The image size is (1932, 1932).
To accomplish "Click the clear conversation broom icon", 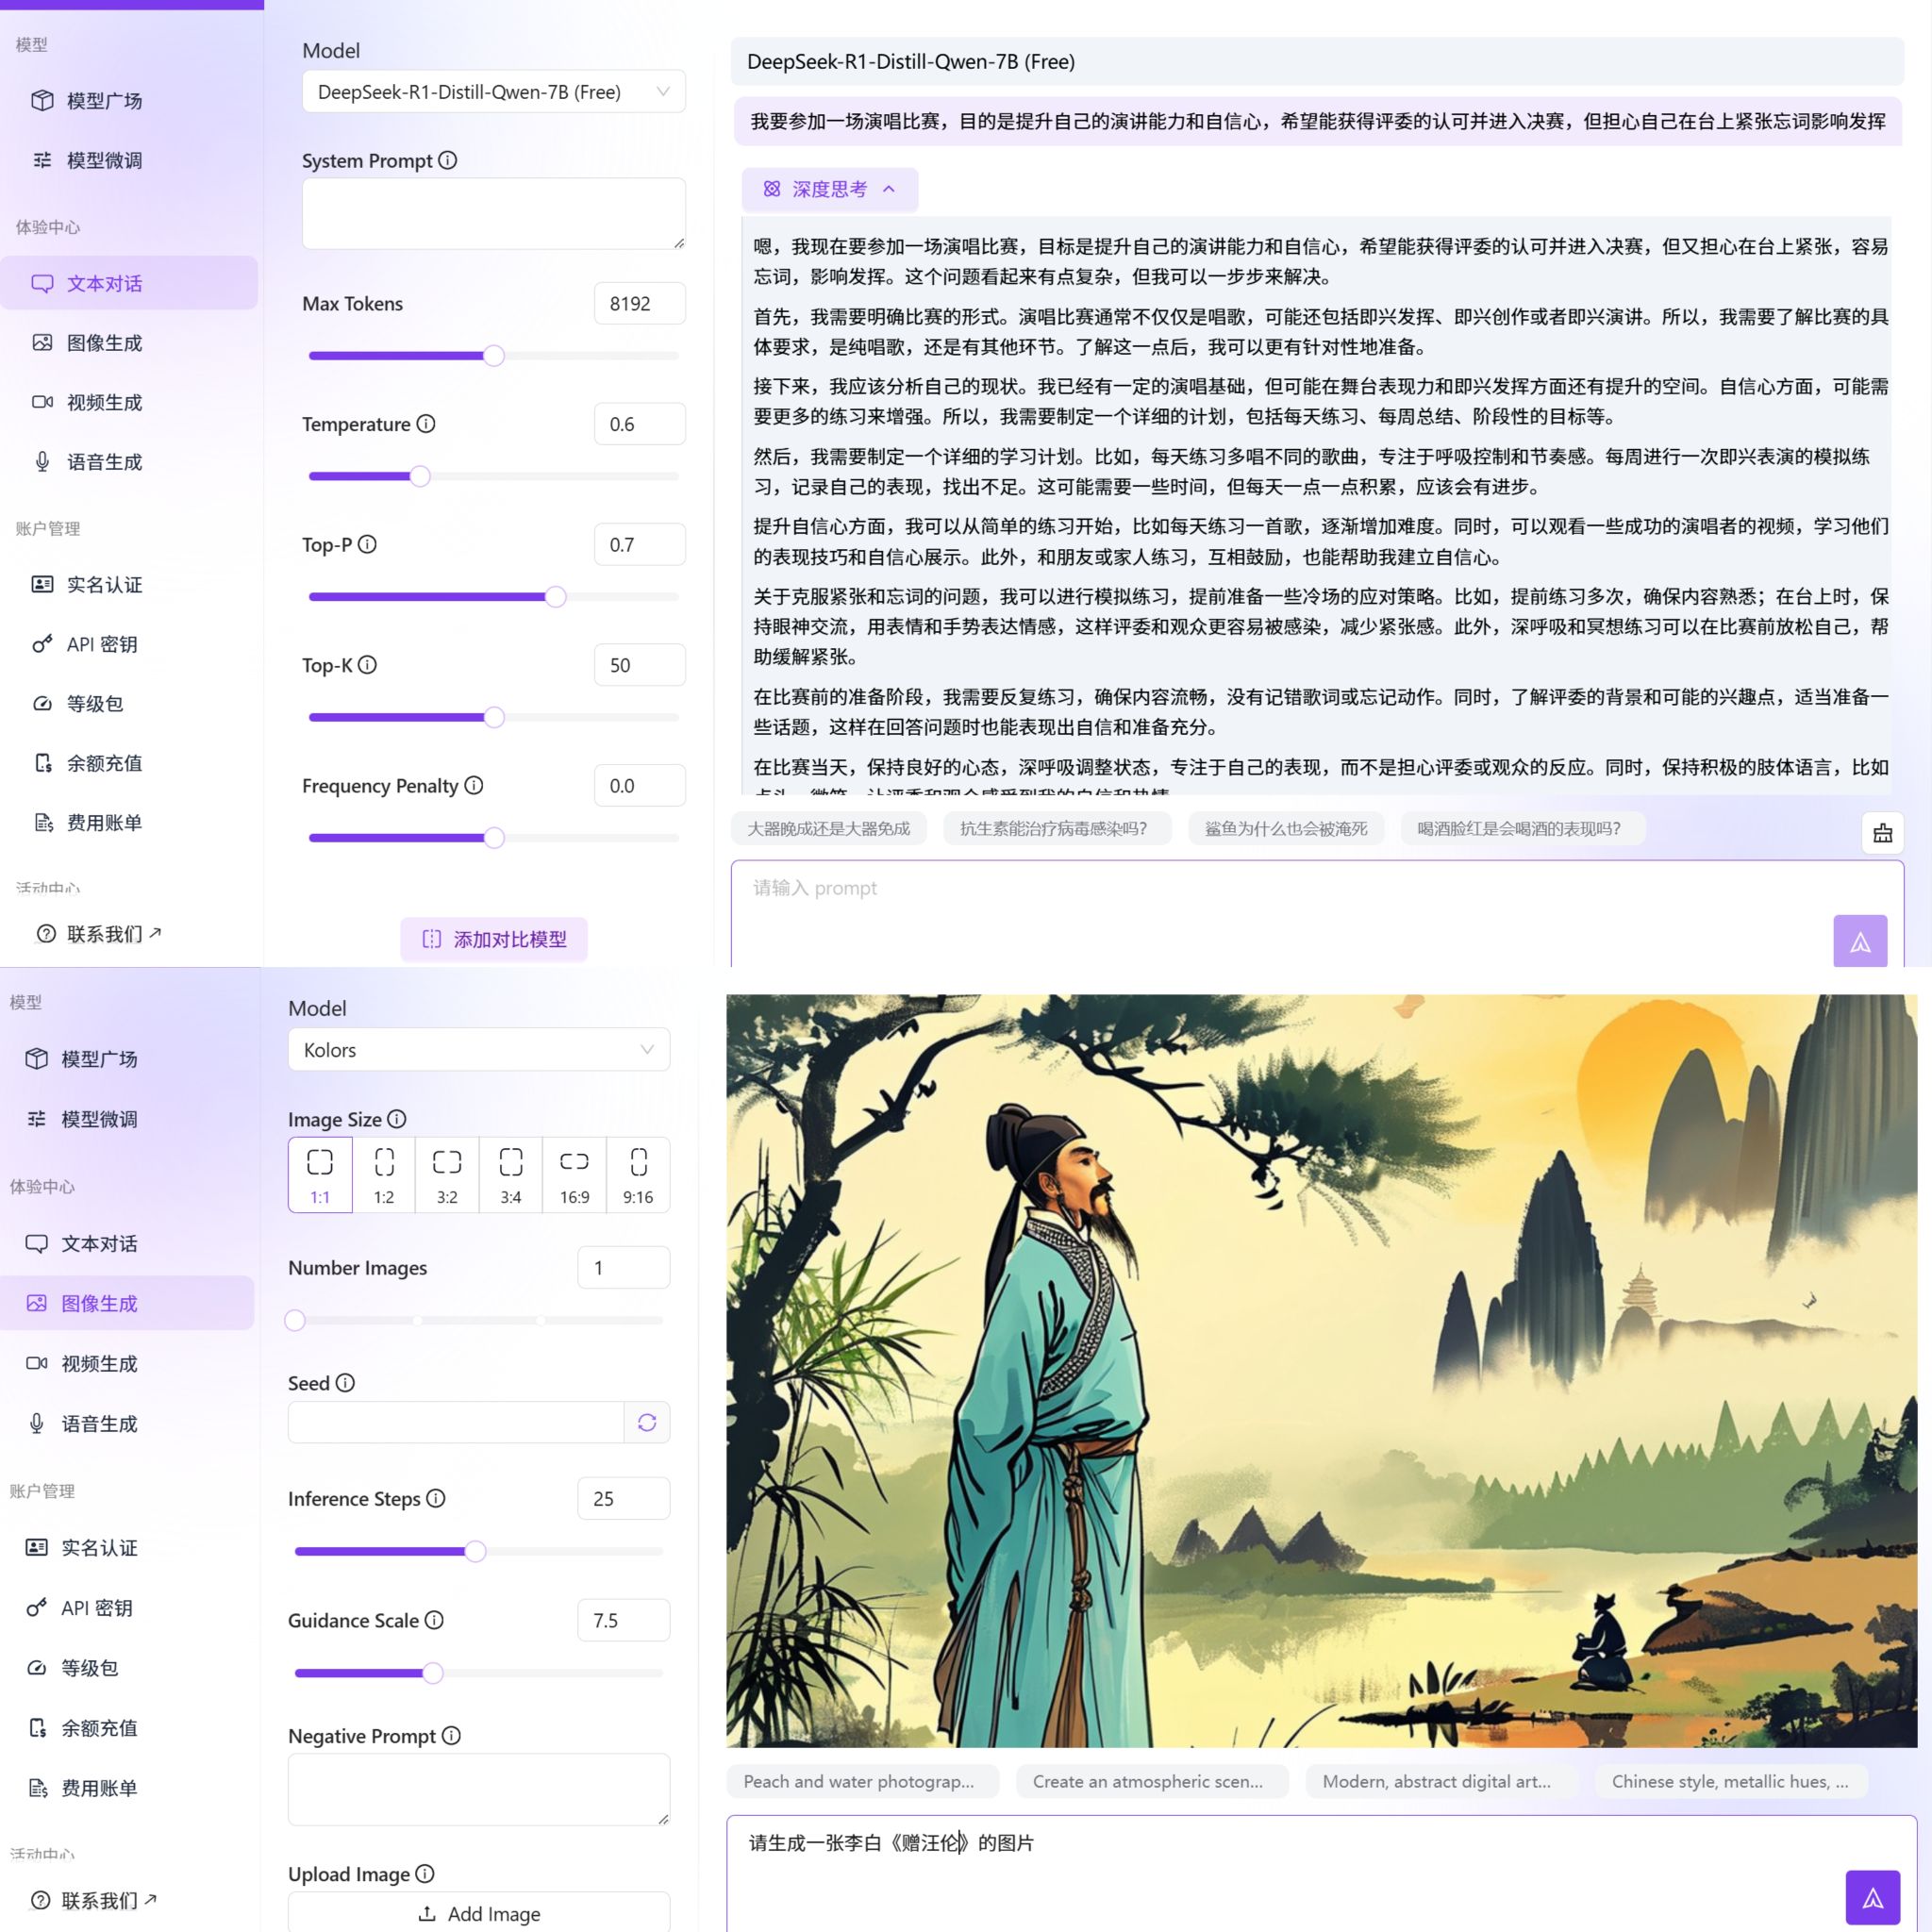I will pyautogui.click(x=1882, y=833).
